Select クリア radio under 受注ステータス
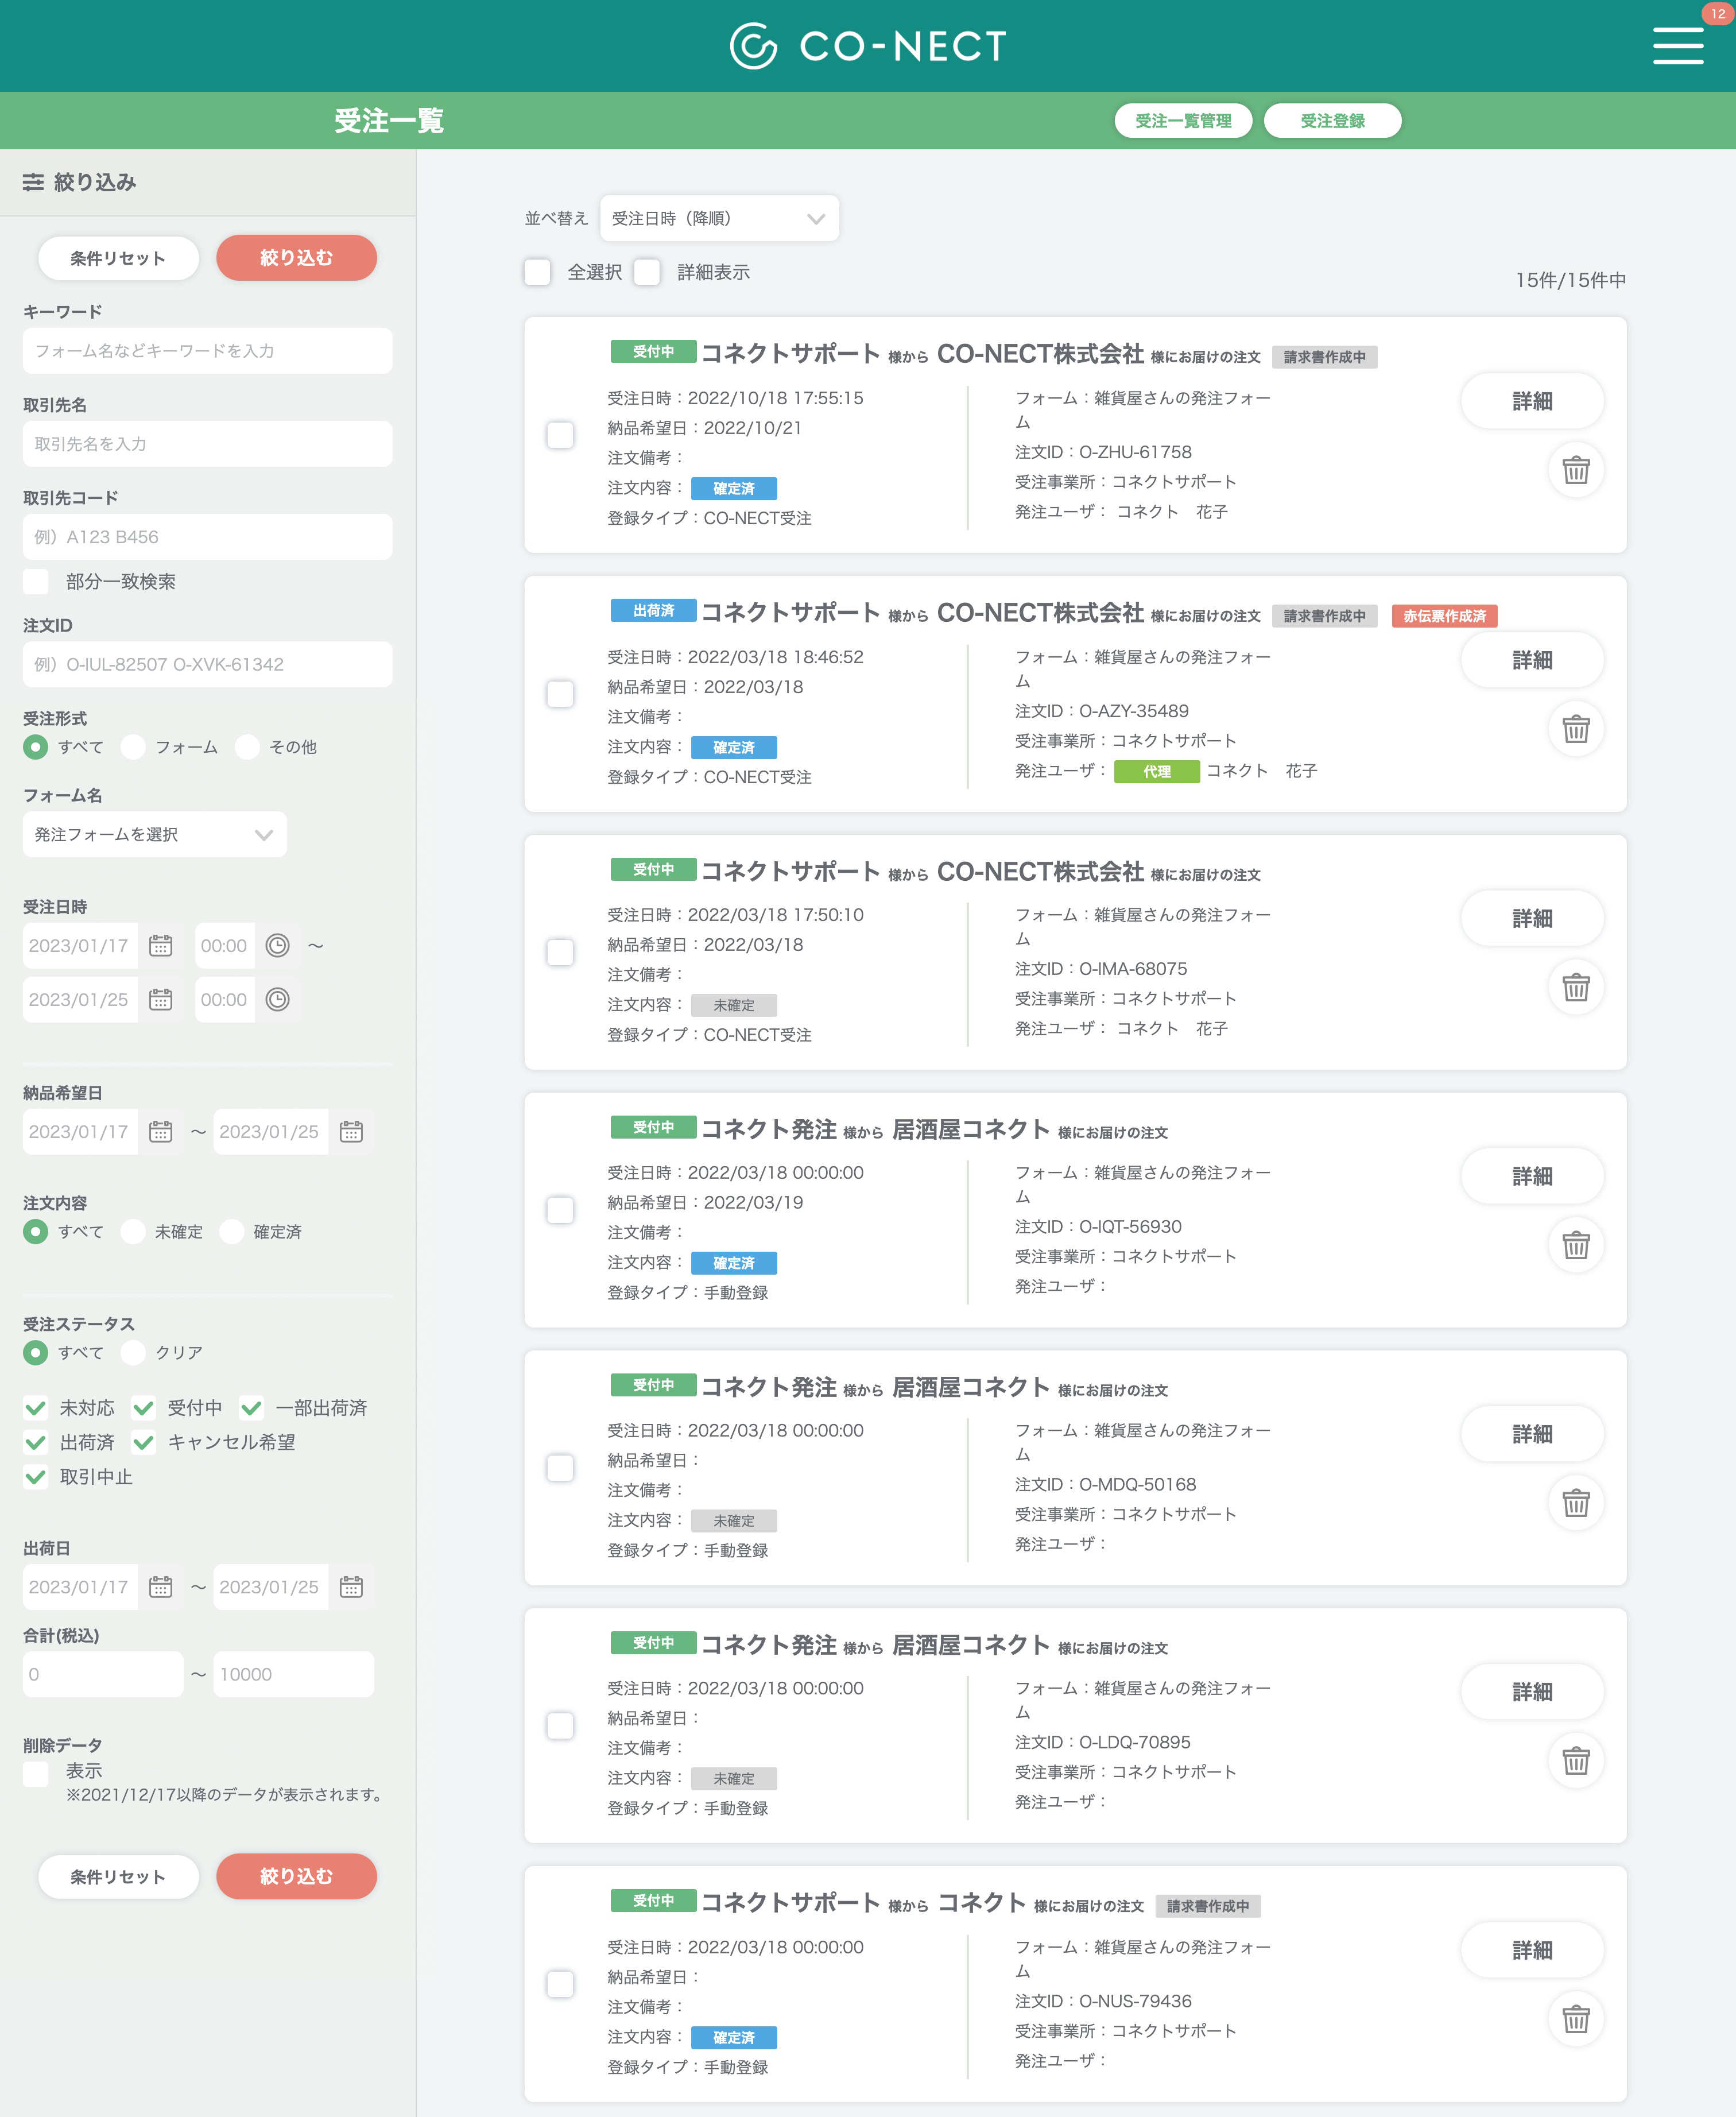 click(133, 1353)
